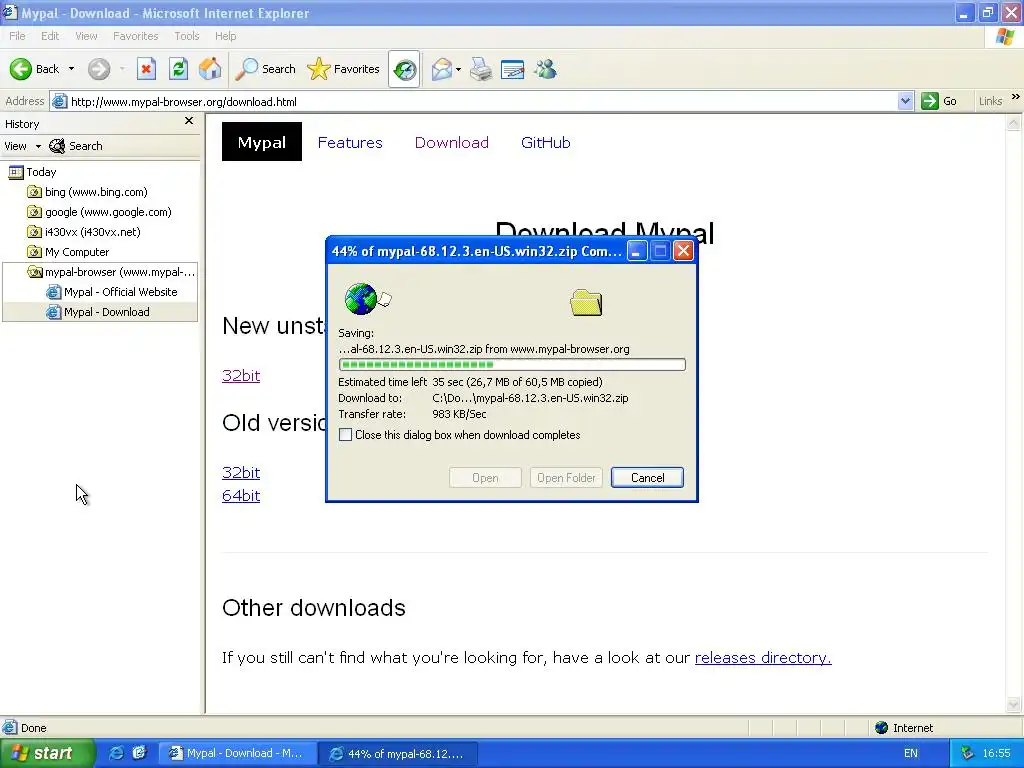
Task: Open the Help menu
Action: [x=225, y=36]
